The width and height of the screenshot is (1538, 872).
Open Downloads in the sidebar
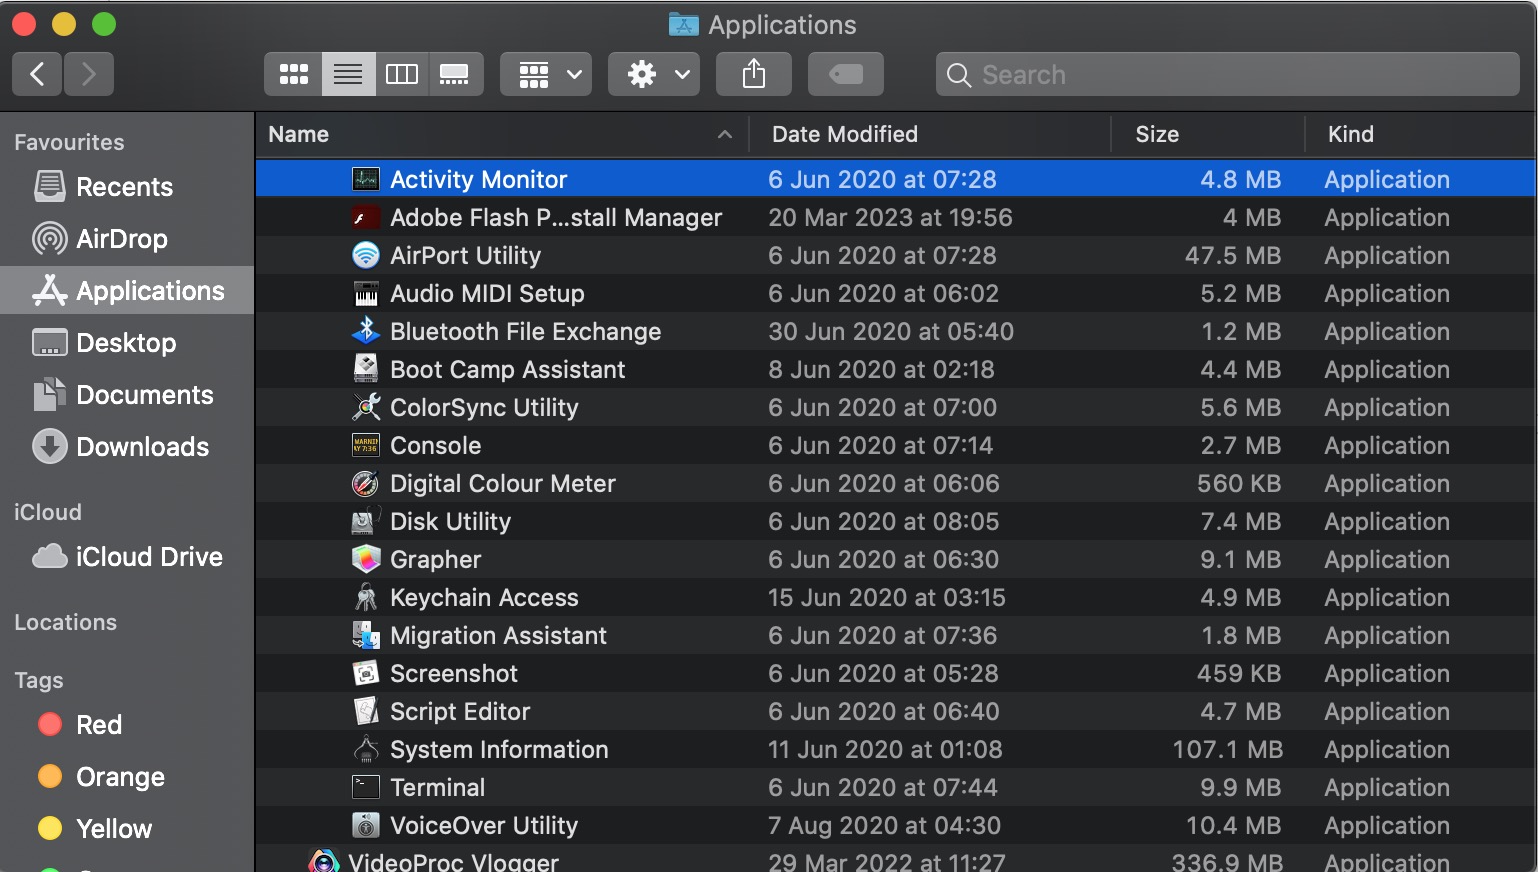tap(127, 447)
